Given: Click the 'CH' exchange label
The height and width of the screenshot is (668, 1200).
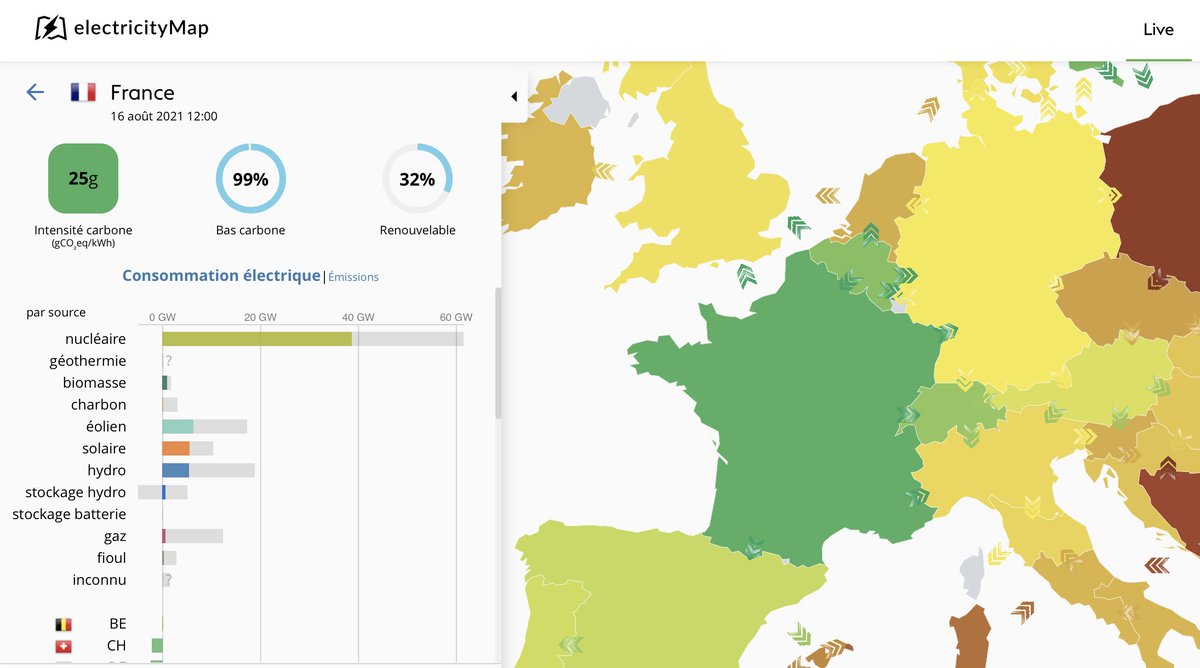Looking at the screenshot, I should 117,646.
